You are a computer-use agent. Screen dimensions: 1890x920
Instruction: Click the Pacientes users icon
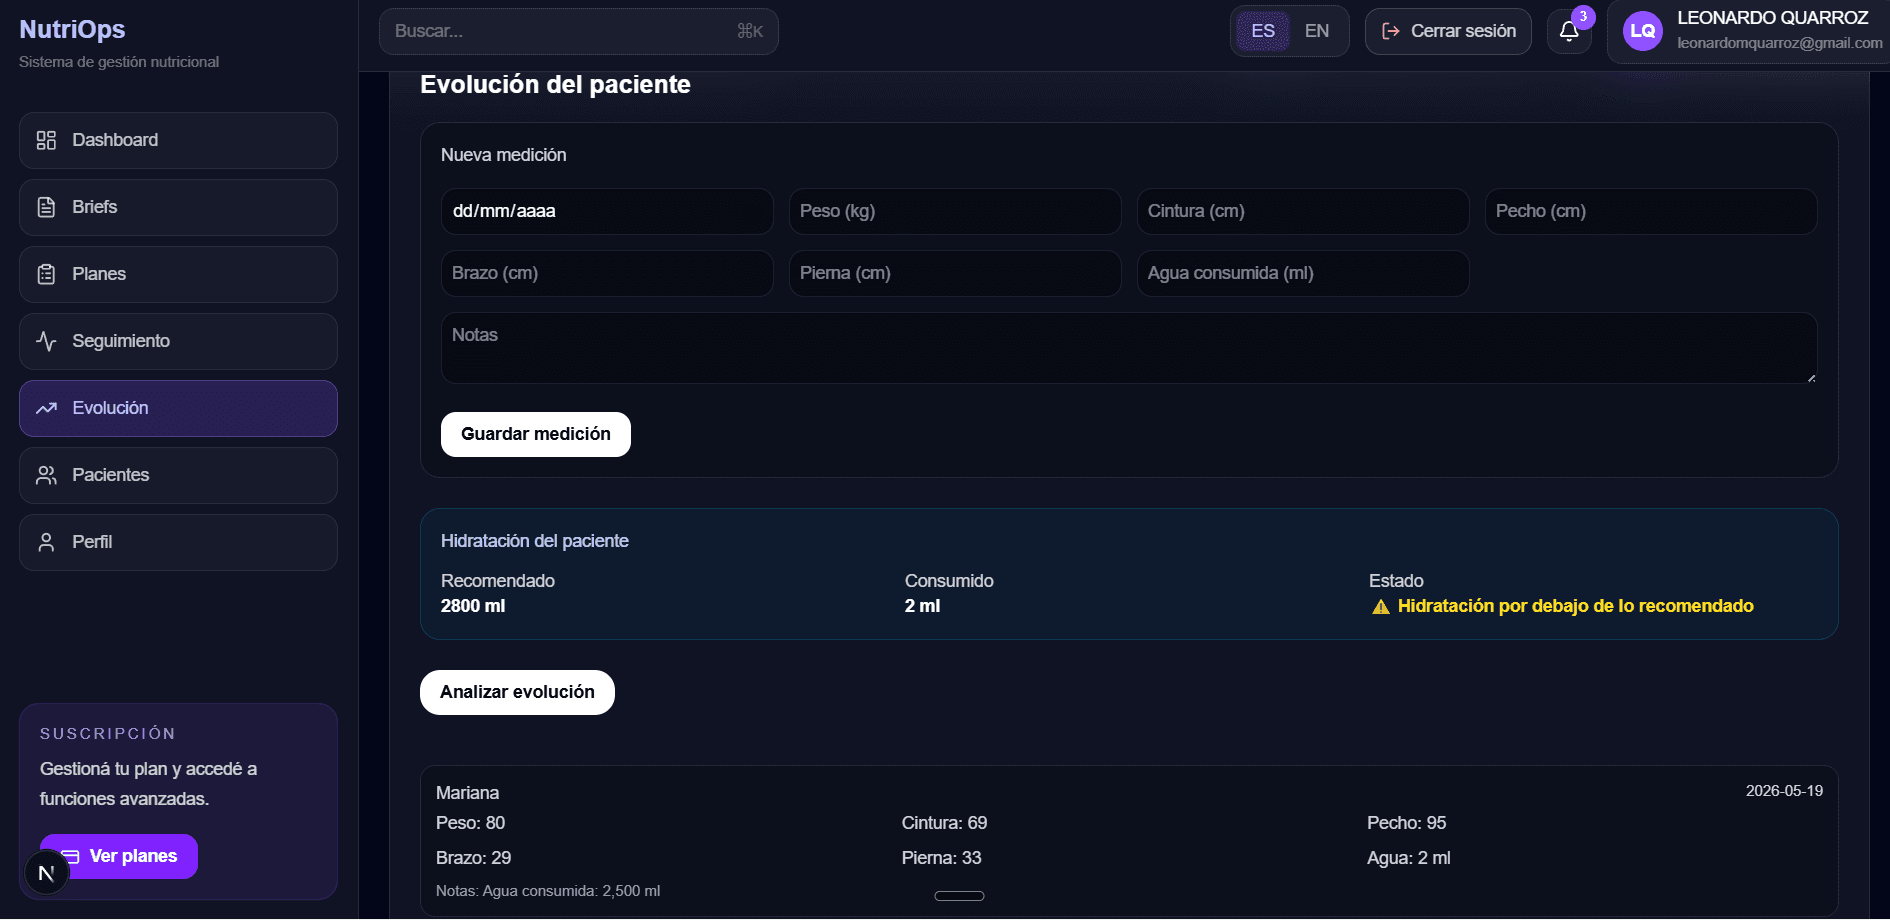tap(46, 475)
